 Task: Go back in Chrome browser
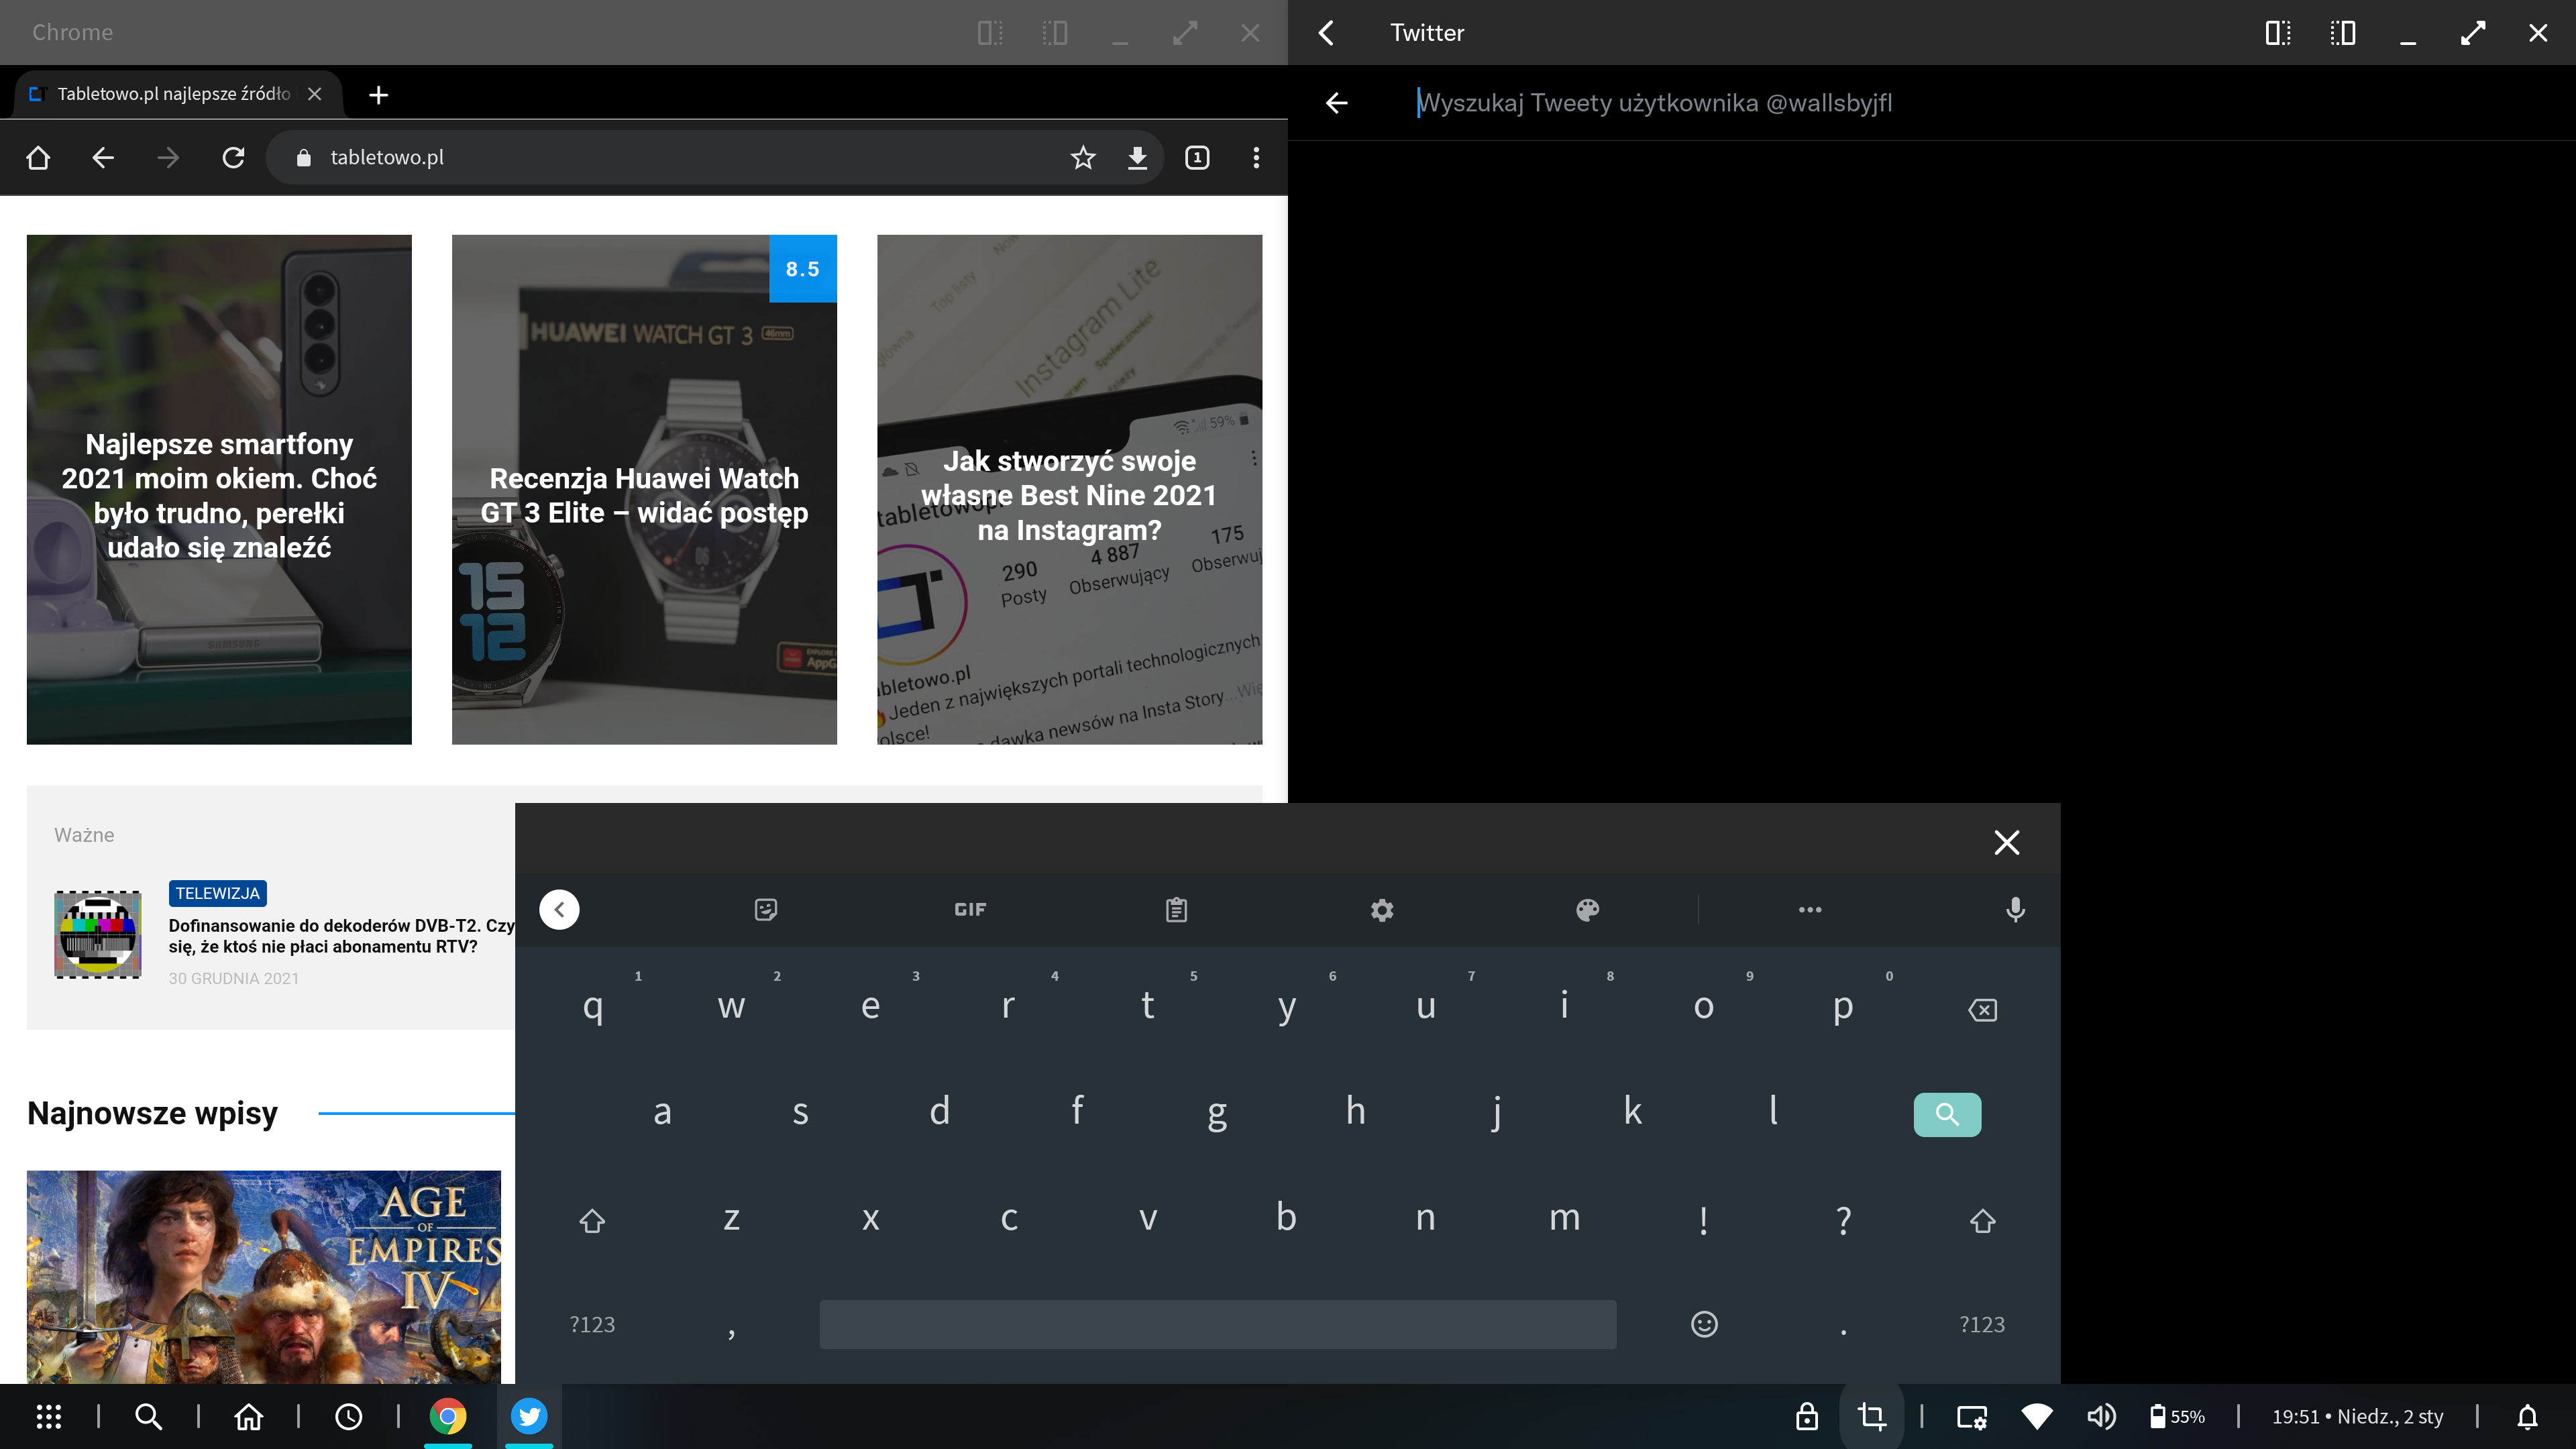click(103, 157)
